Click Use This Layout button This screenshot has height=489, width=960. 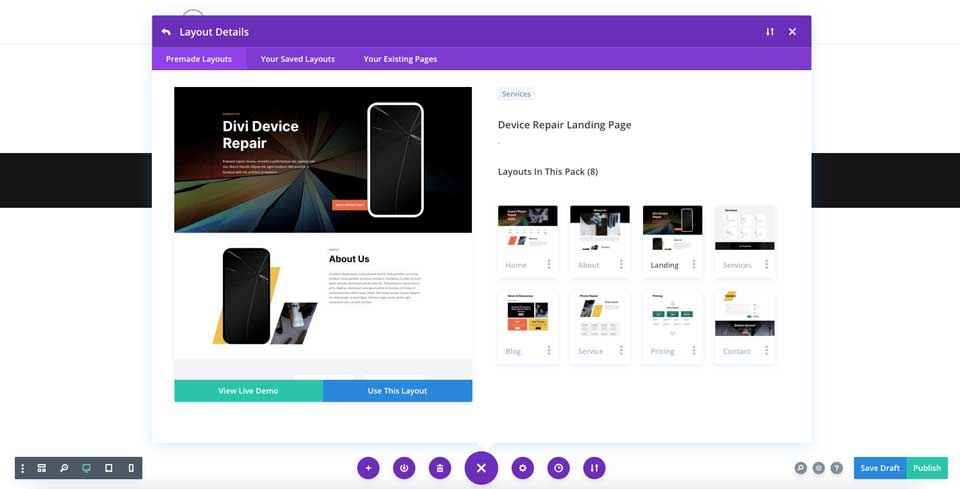(397, 391)
